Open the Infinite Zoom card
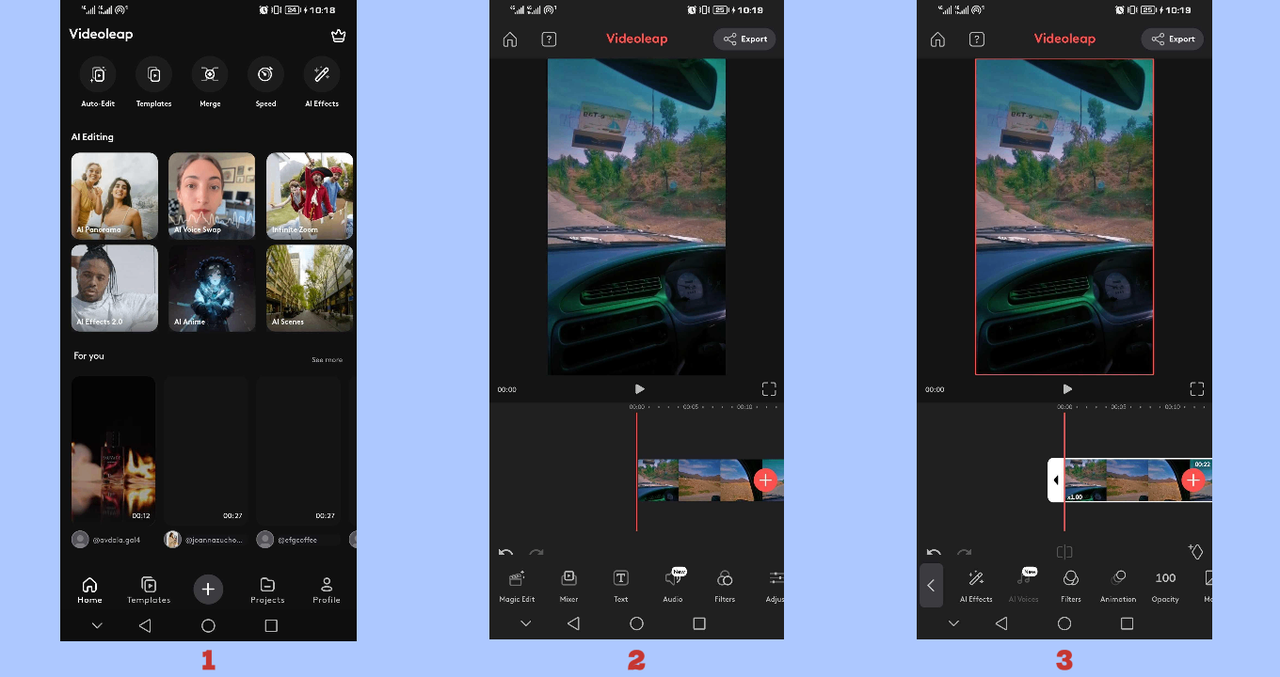Image resolution: width=1280 pixels, height=677 pixels. click(x=309, y=196)
